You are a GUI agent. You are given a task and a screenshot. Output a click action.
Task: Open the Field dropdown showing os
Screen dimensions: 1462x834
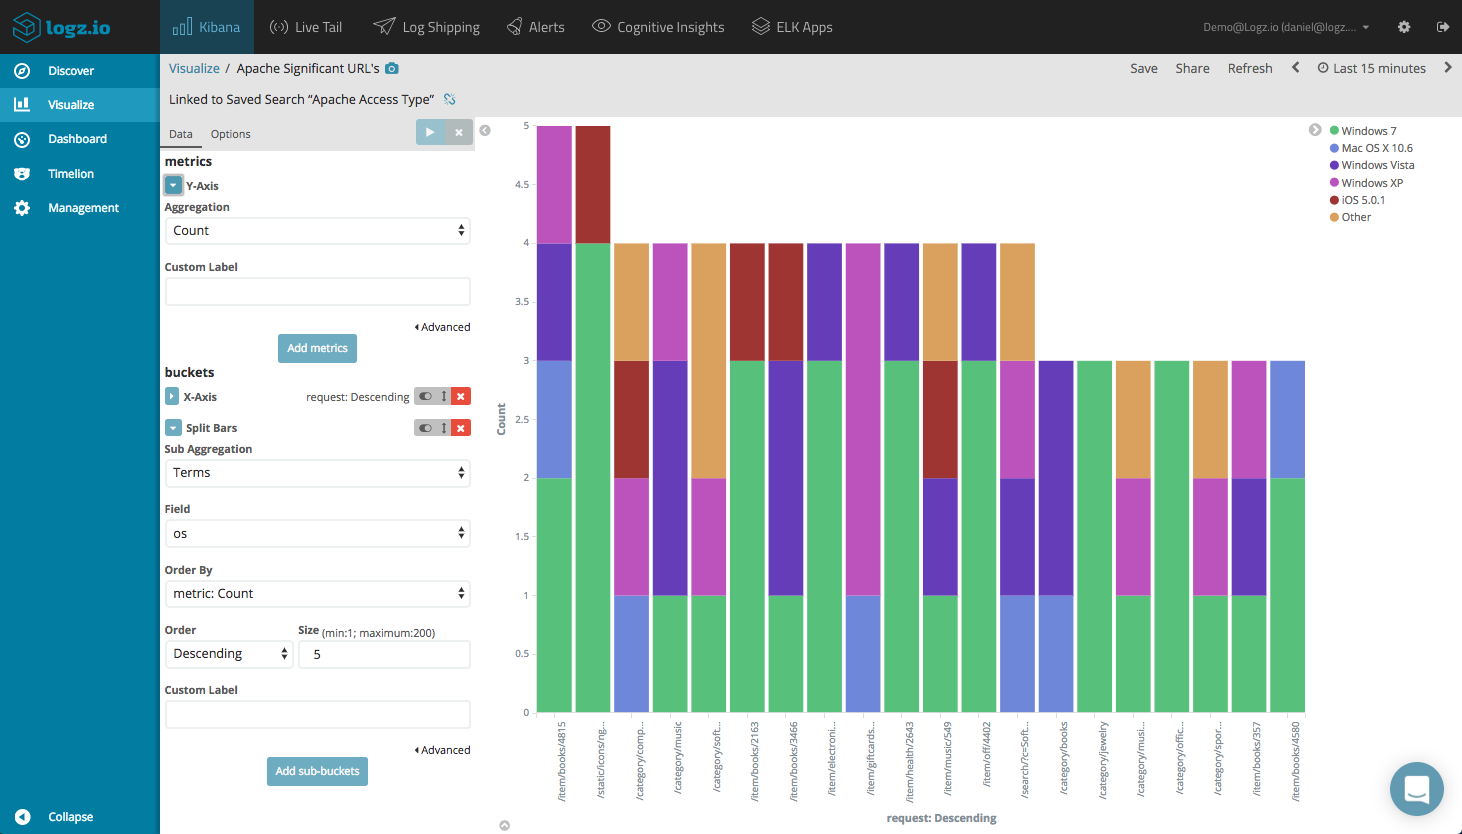[x=317, y=533]
